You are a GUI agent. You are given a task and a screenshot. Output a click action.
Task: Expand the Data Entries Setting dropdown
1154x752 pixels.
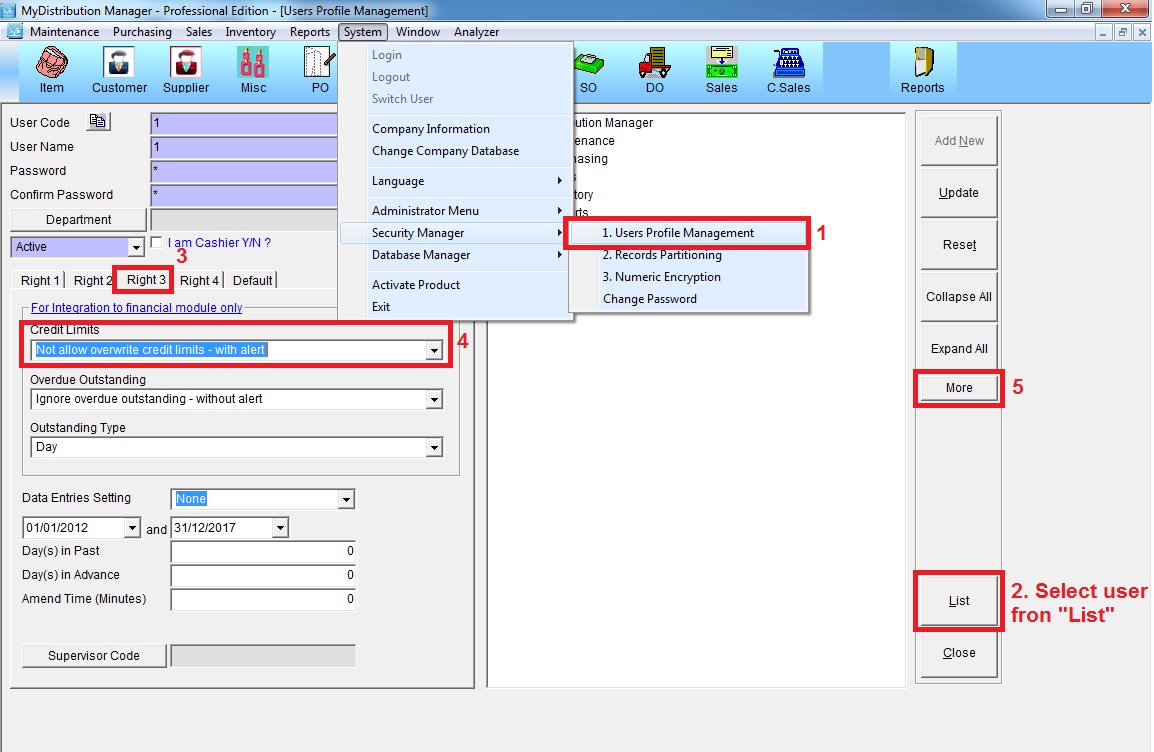pos(346,499)
